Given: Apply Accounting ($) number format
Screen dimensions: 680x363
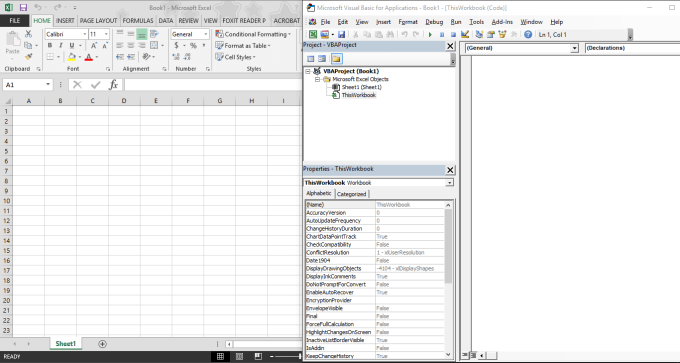Looking at the screenshot, I should pyautogui.click(x=177, y=46).
